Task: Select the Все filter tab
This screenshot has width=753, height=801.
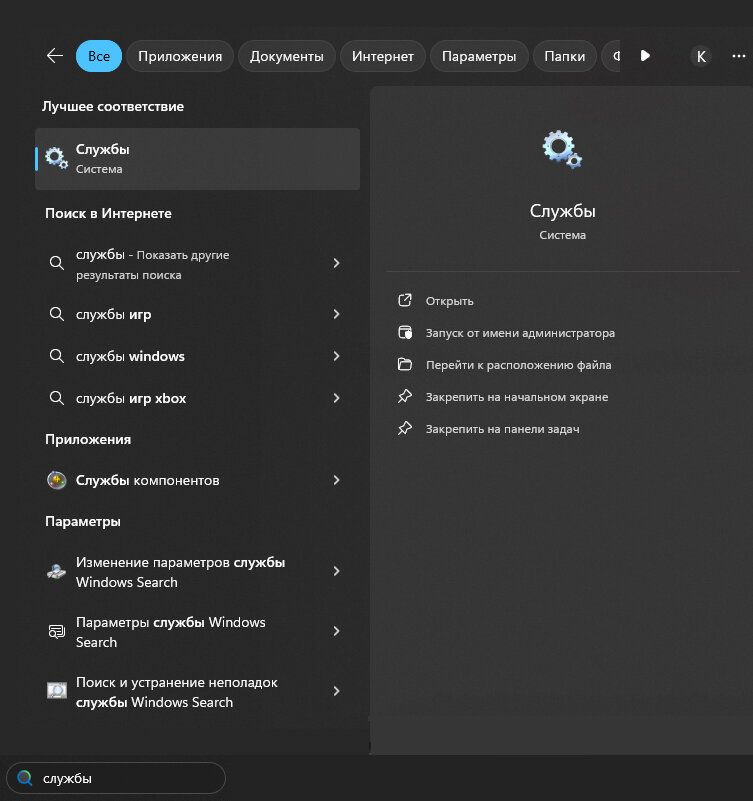Action: 99,56
